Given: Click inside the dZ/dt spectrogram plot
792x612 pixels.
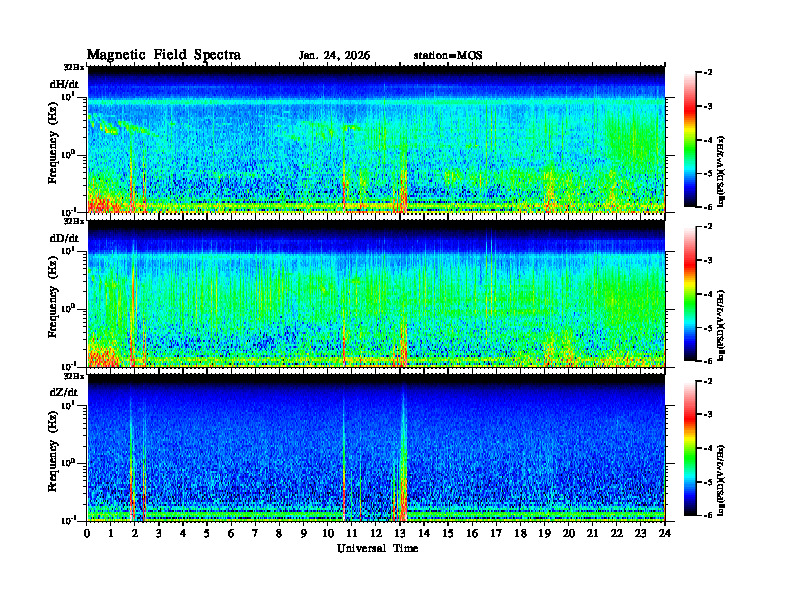Looking at the screenshot, I should click(376, 448).
